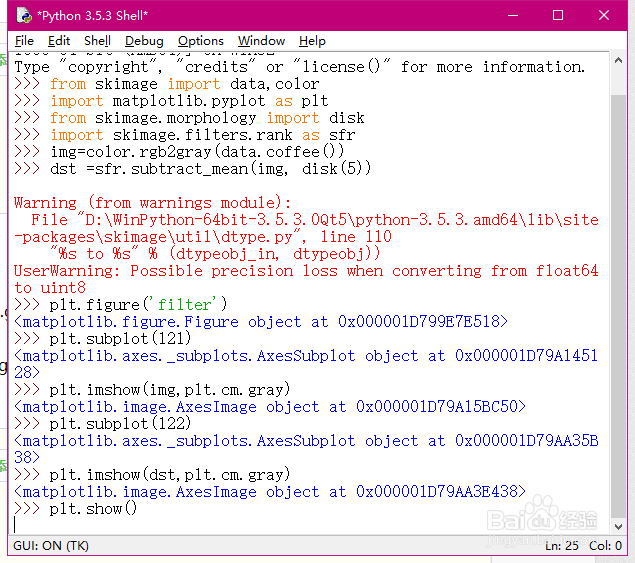Open the Options menu
635x563 pixels.
pos(200,41)
